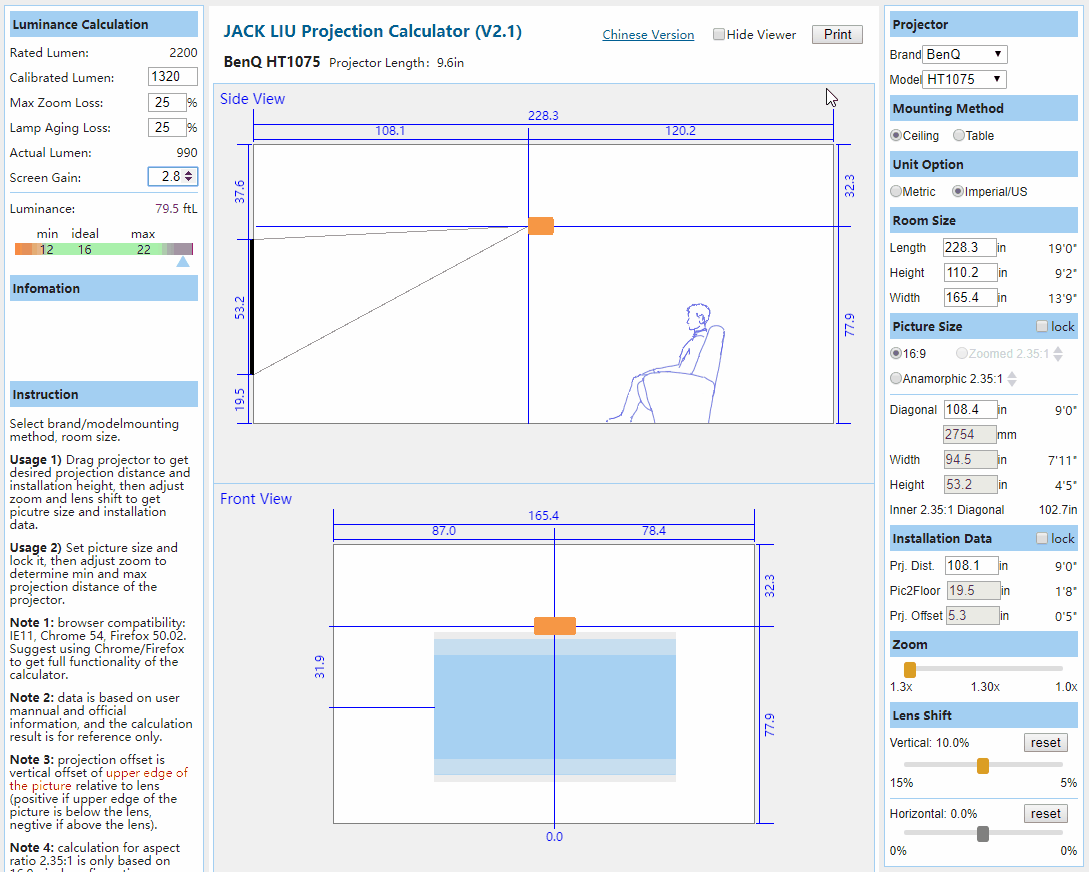1089x872 pixels.
Task: Open the Chinese Version link
Action: [648, 35]
